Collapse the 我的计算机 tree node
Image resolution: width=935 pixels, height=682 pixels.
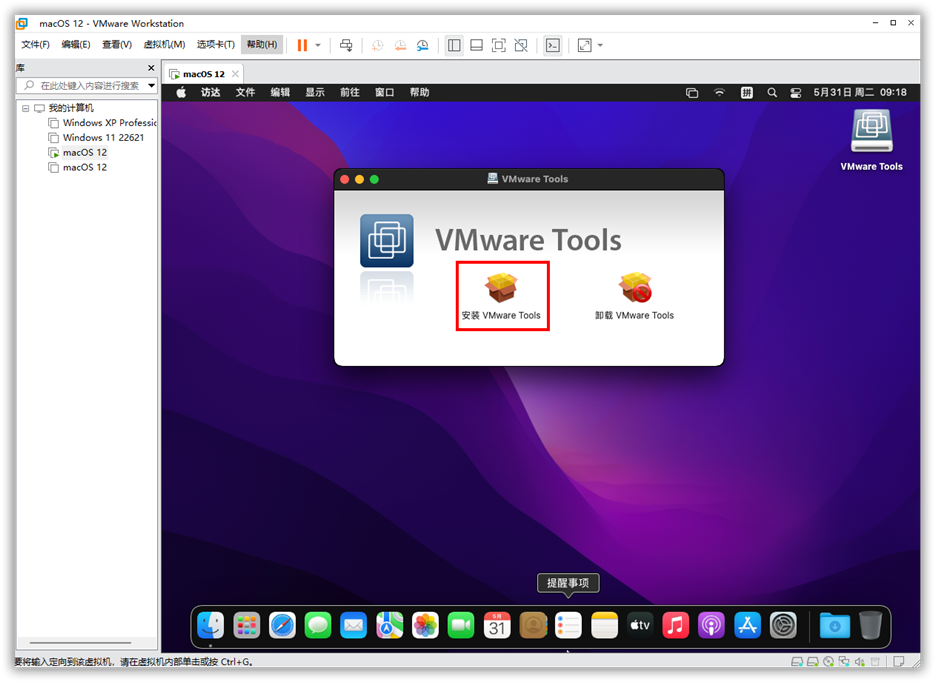pyautogui.click(x=26, y=108)
